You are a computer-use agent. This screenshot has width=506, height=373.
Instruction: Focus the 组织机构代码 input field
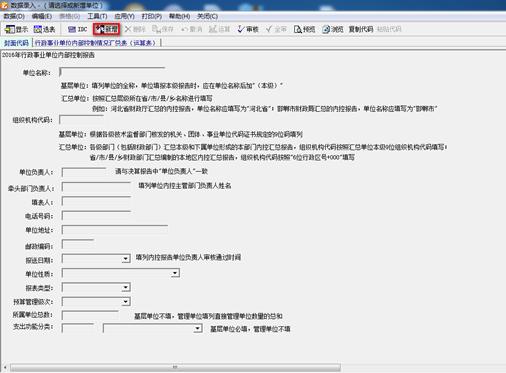pos(81,119)
